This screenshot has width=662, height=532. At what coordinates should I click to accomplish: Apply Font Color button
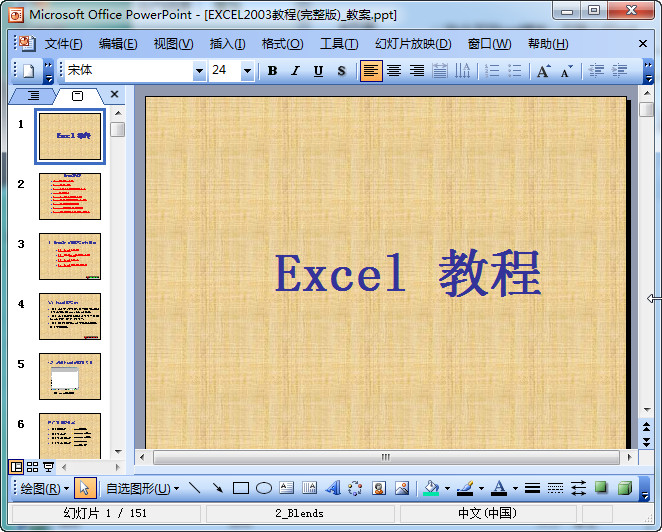pos(499,489)
